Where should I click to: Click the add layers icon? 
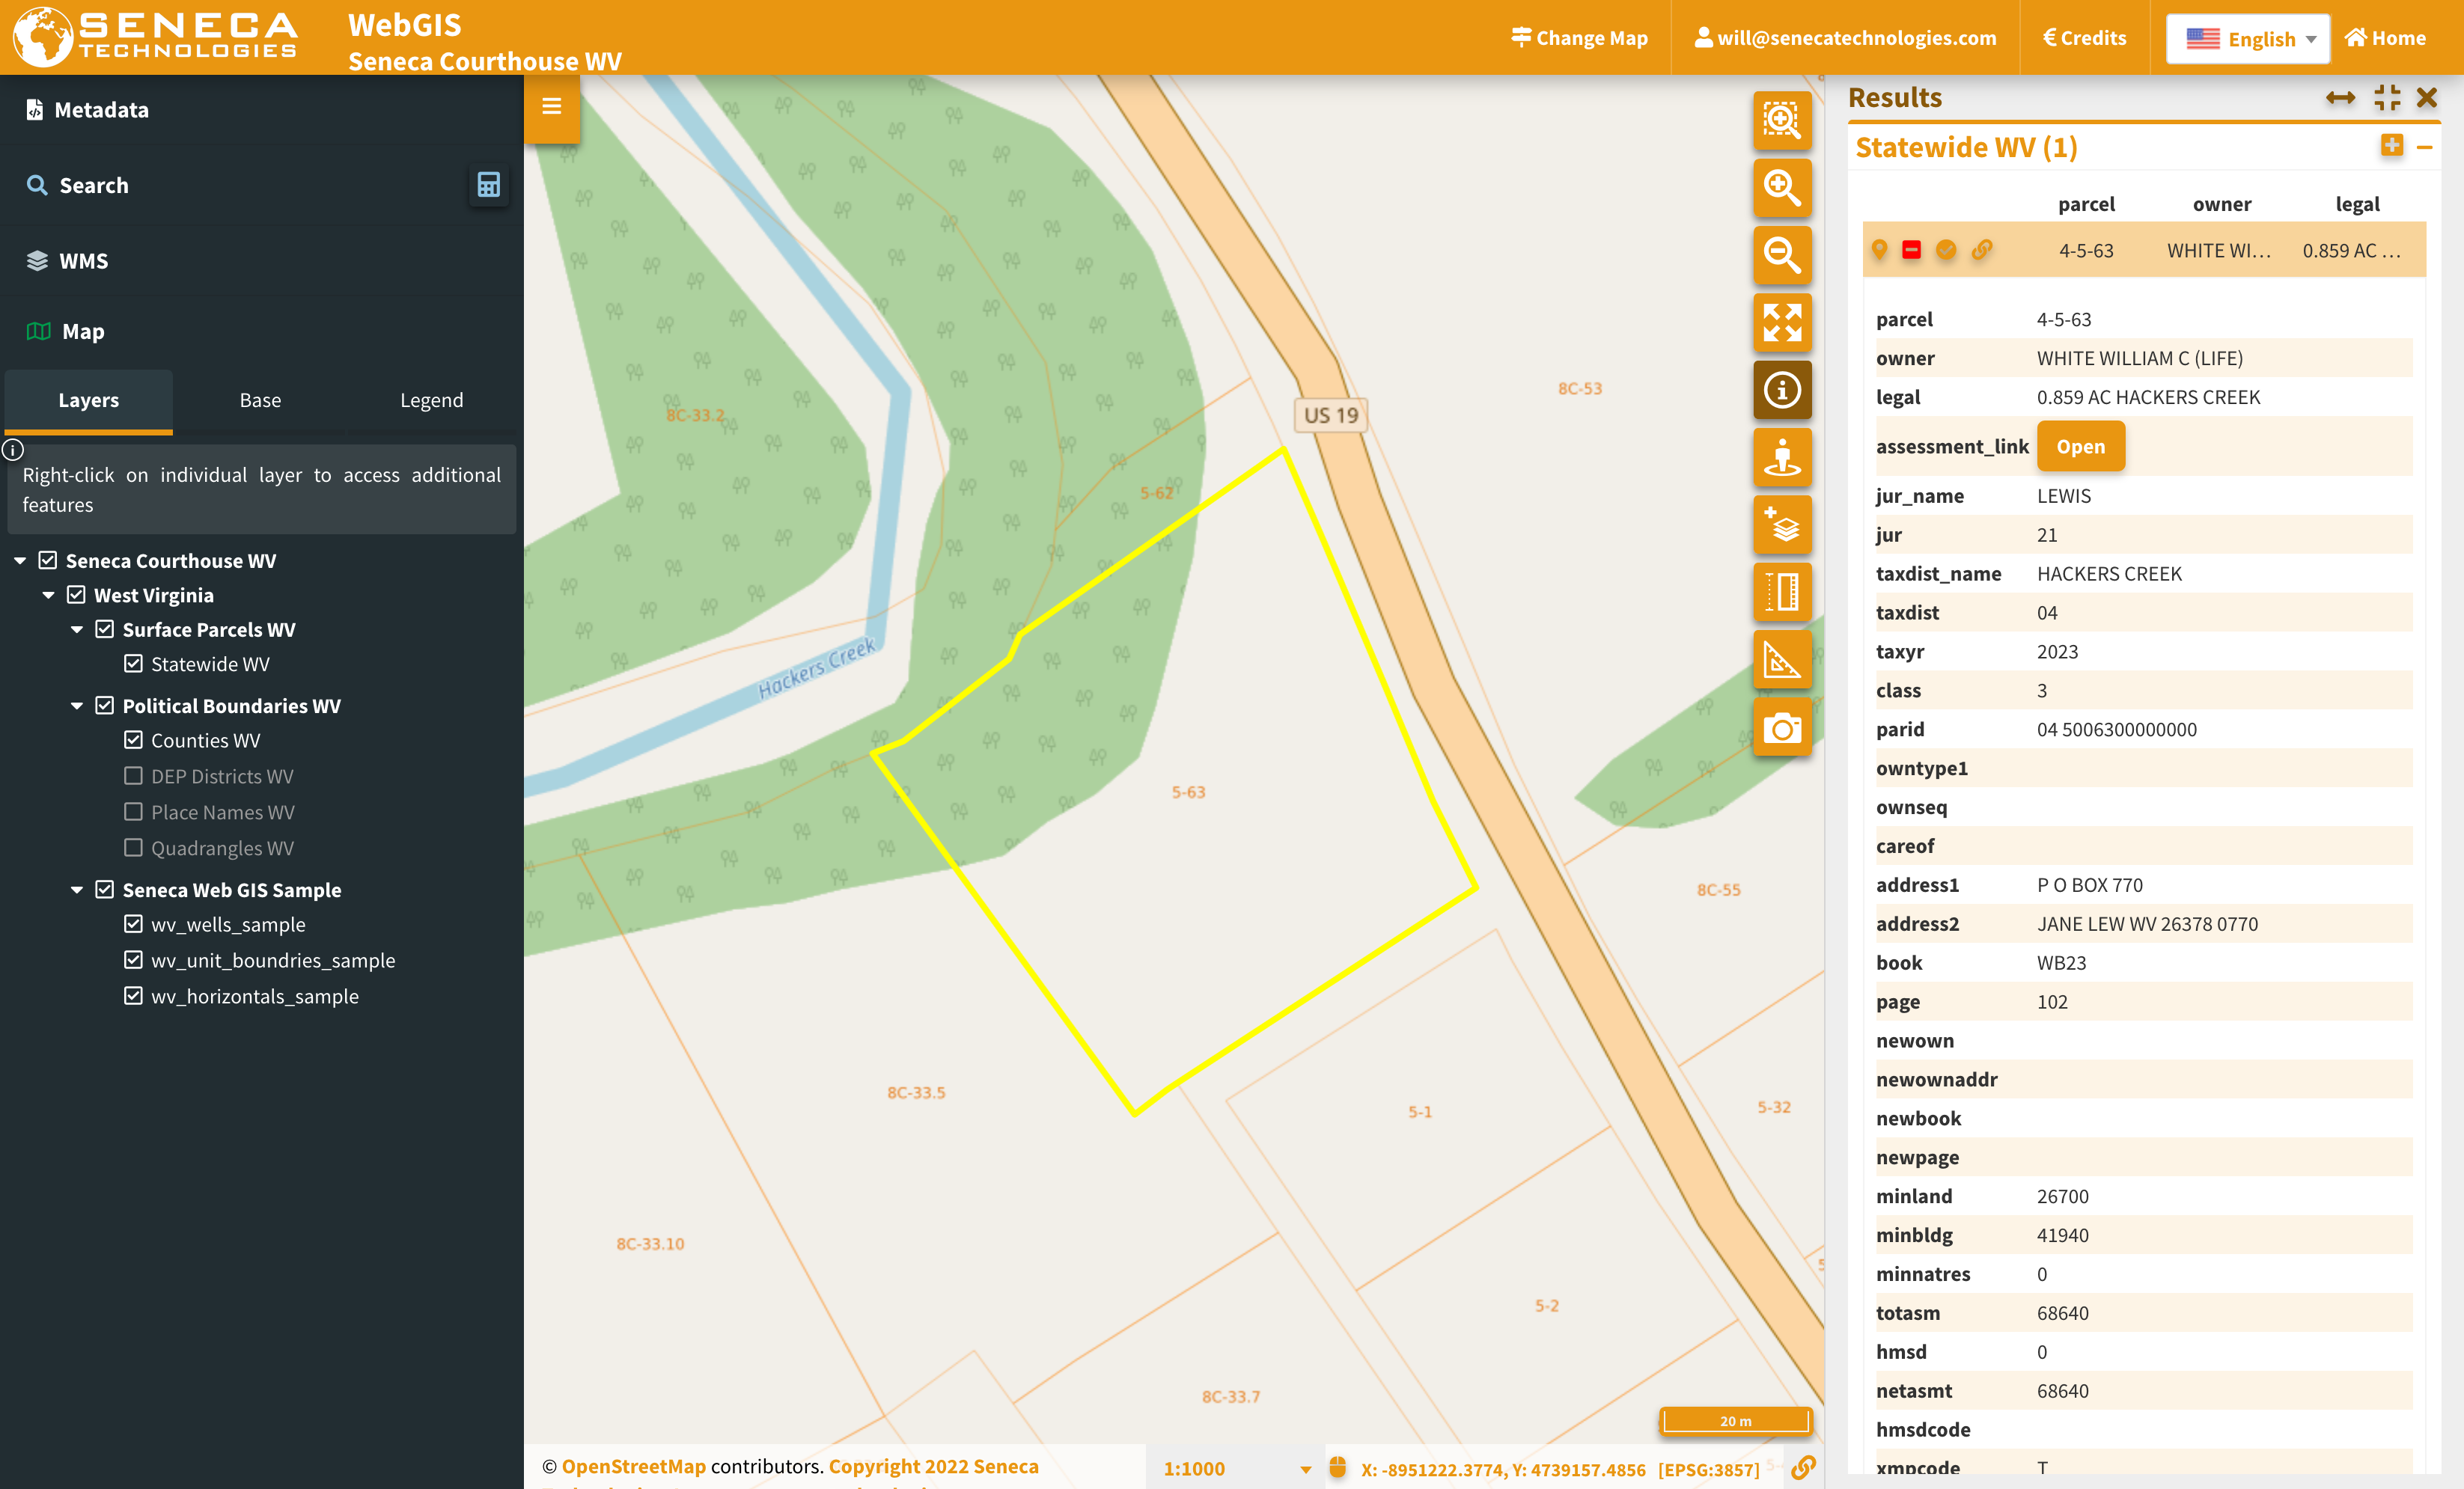1783,525
